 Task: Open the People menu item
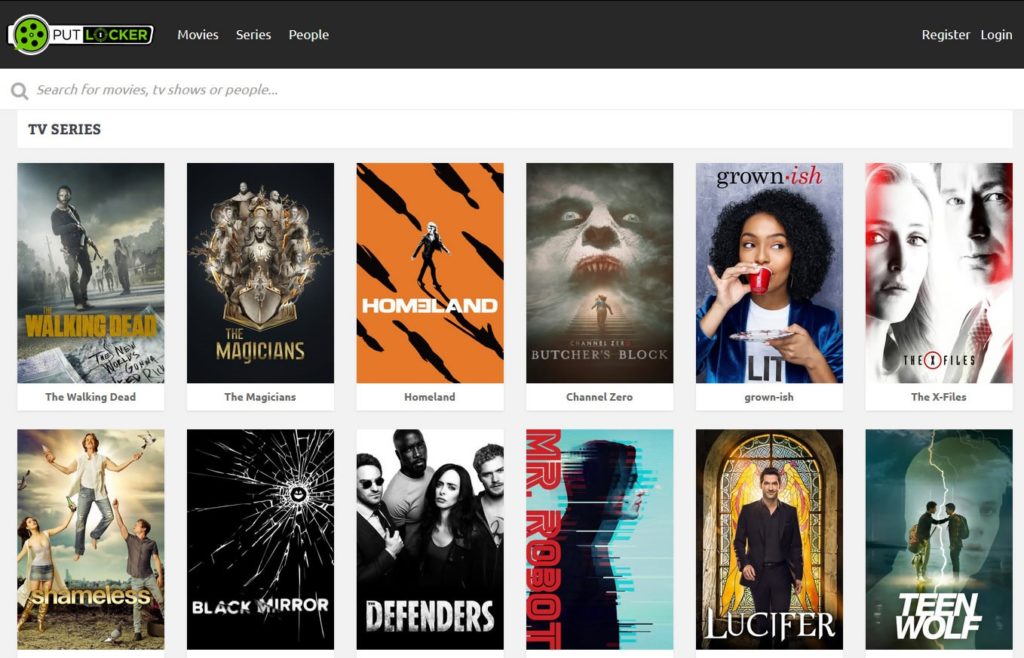pos(309,35)
